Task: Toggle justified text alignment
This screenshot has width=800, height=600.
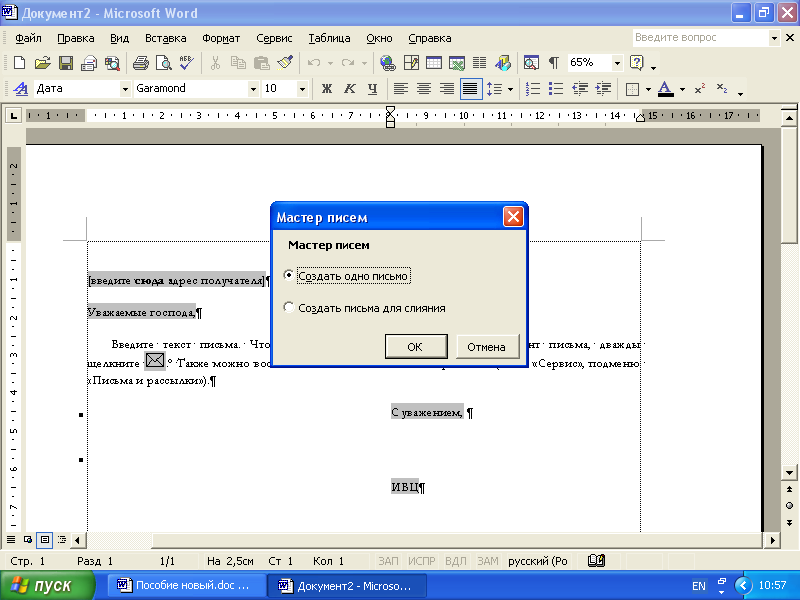Action: point(470,89)
